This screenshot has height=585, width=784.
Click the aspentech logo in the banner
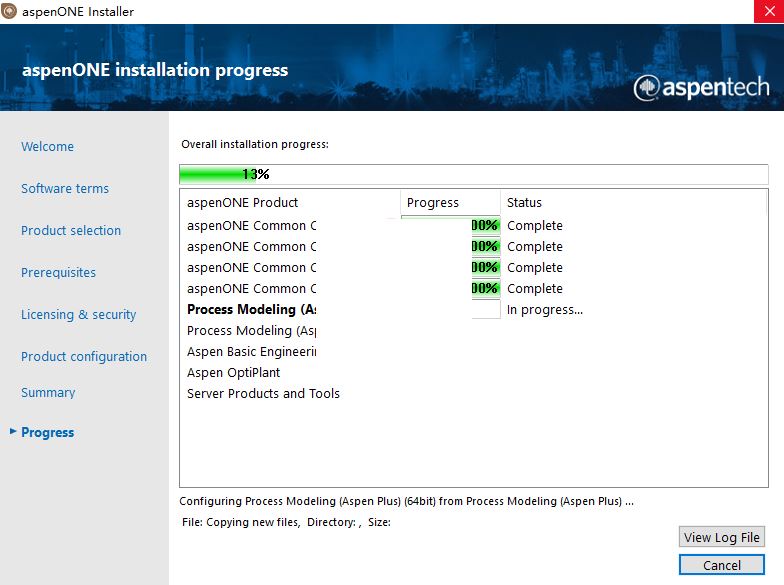[701, 88]
